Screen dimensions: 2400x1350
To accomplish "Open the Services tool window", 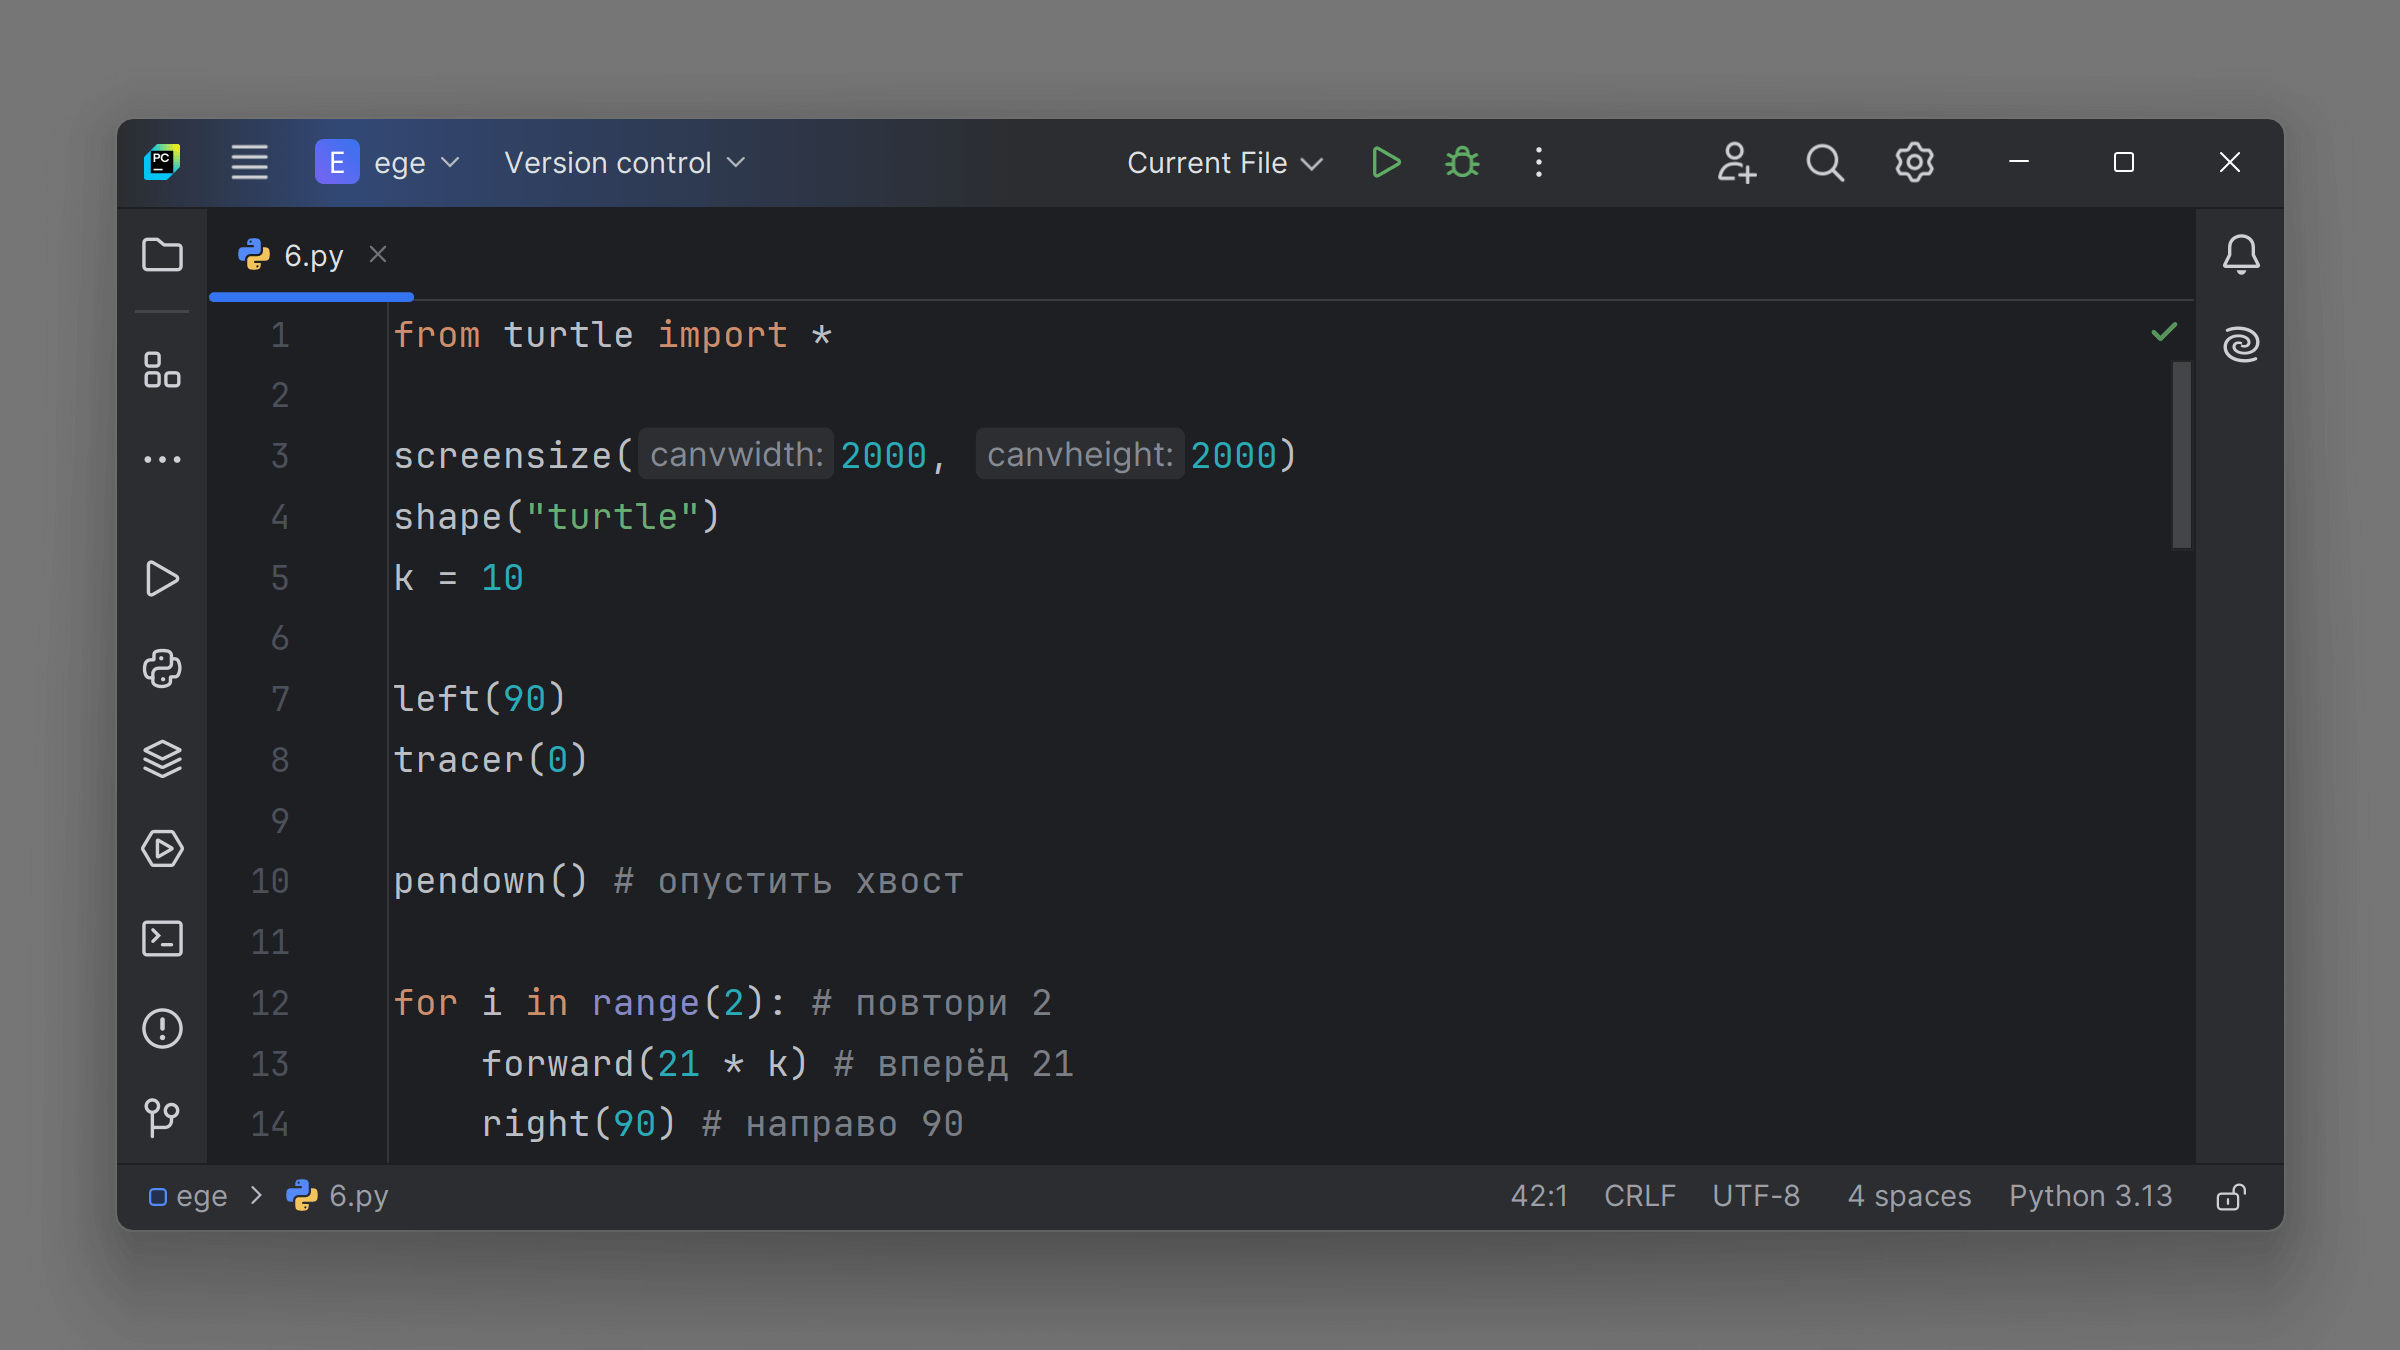I will coord(162,849).
